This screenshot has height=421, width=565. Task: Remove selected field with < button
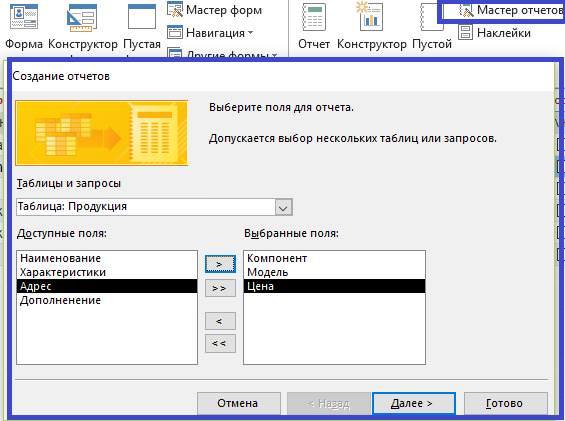(x=220, y=321)
